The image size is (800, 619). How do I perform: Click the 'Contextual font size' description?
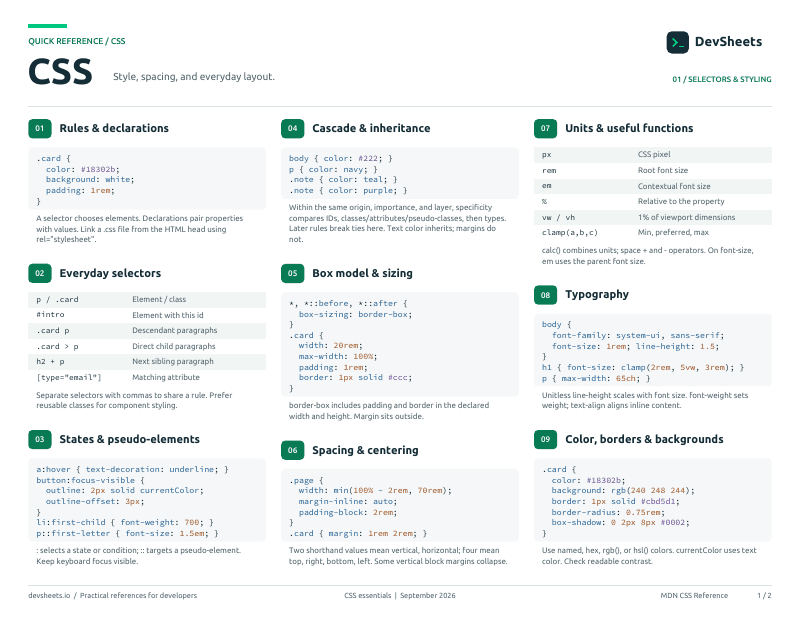click(x=673, y=186)
